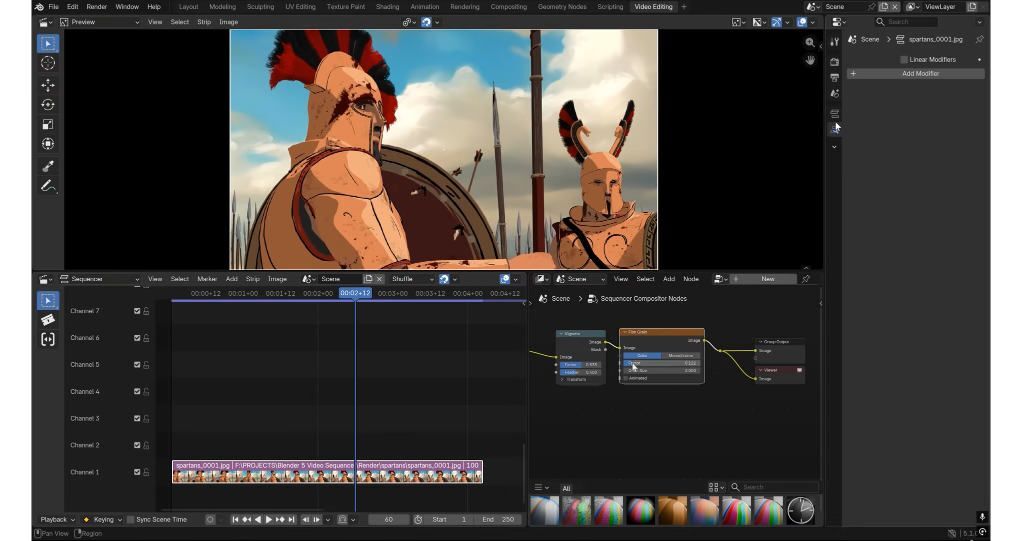
Task: Enable the Sync Scene Time checkbox
Action: click(x=131, y=520)
